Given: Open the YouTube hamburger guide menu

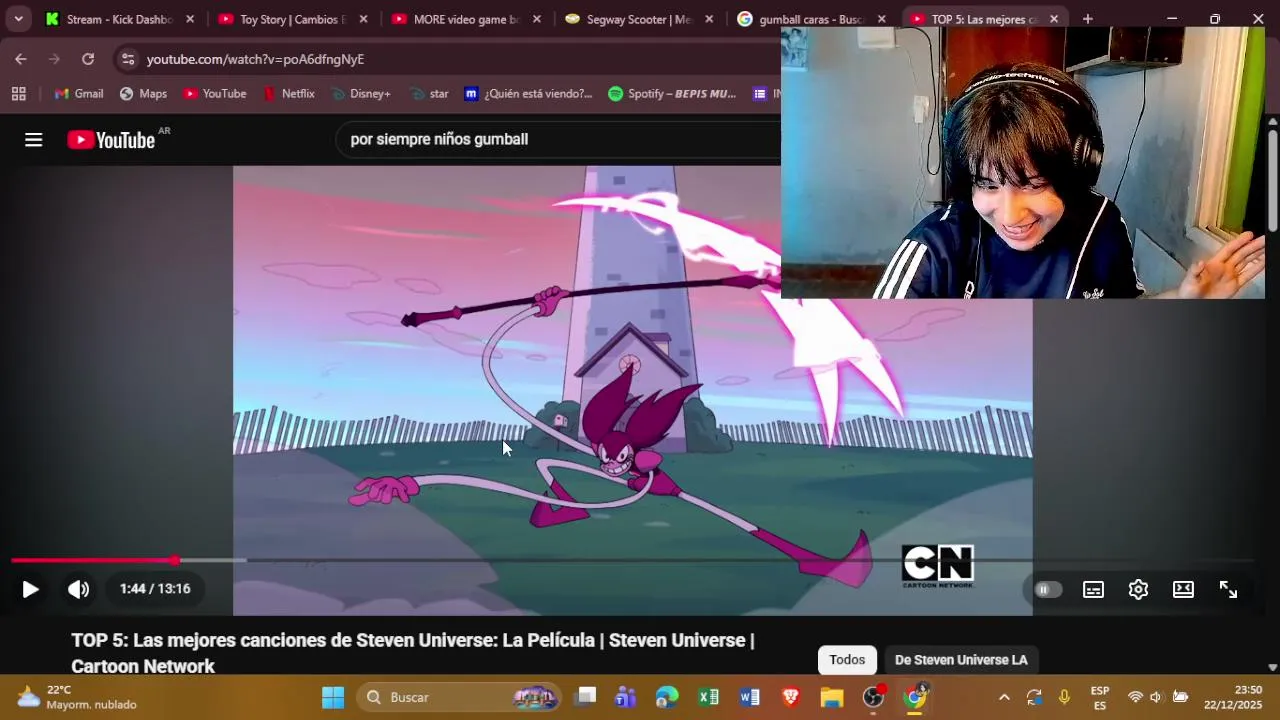Looking at the screenshot, I should click(x=34, y=140).
